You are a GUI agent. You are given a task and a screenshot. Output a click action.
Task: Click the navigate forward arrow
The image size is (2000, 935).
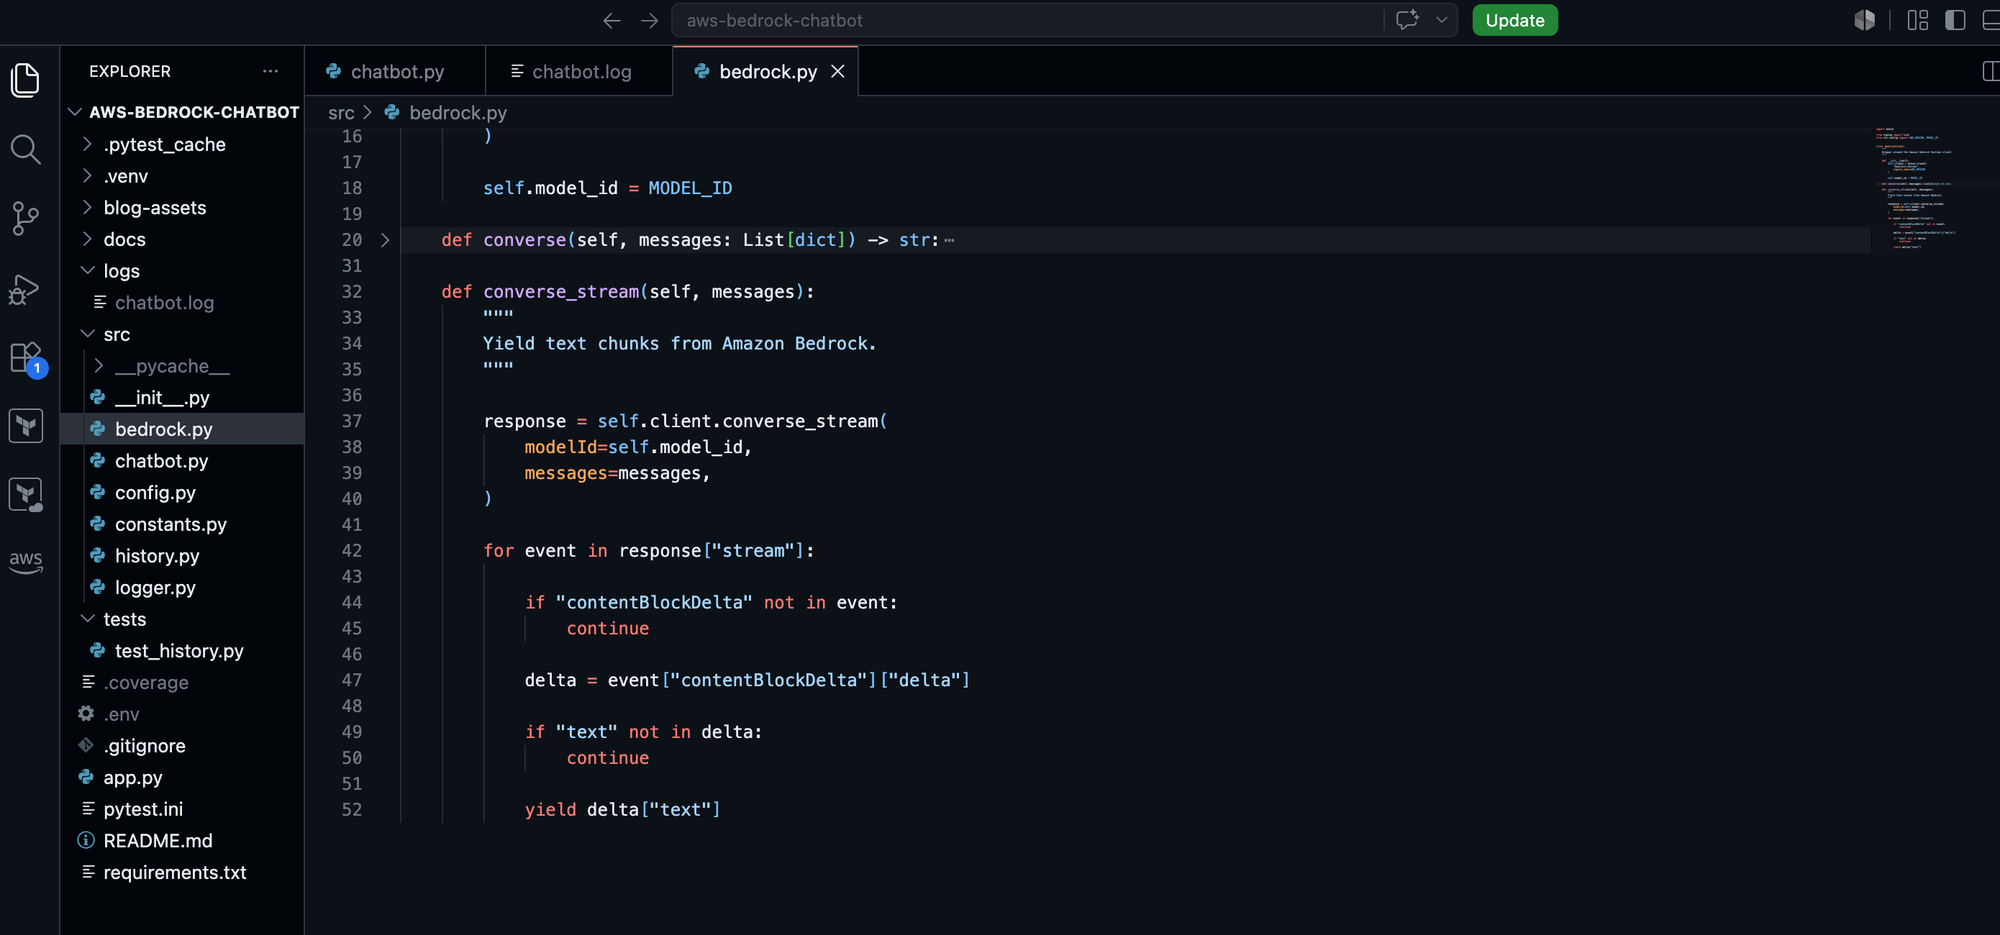(x=650, y=20)
